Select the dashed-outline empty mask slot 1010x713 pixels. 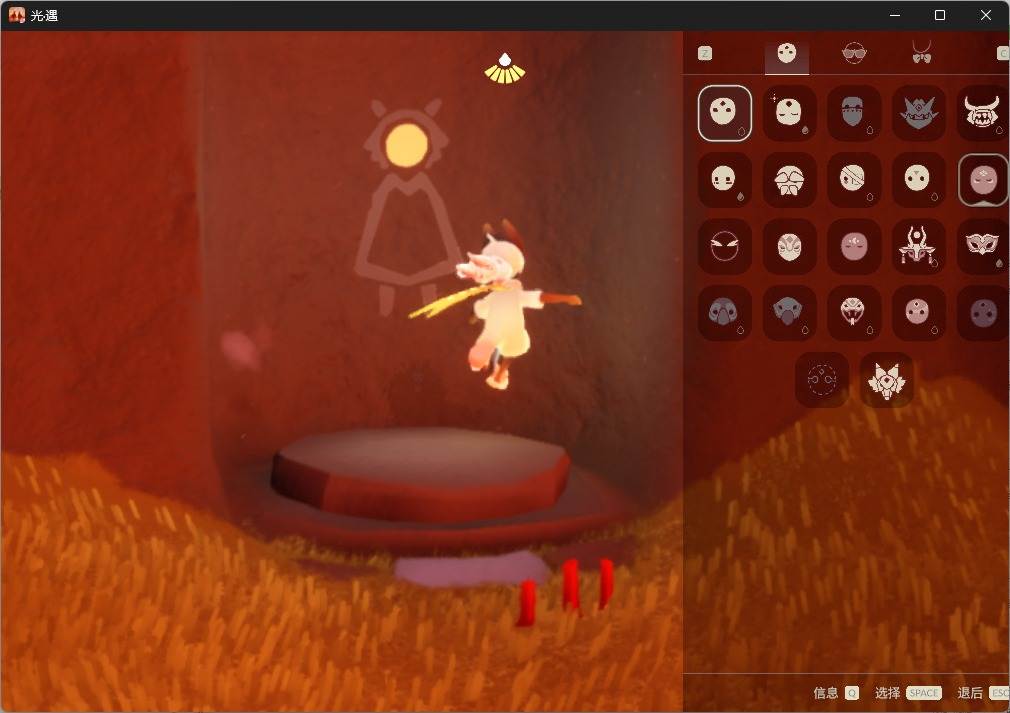[x=822, y=380]
